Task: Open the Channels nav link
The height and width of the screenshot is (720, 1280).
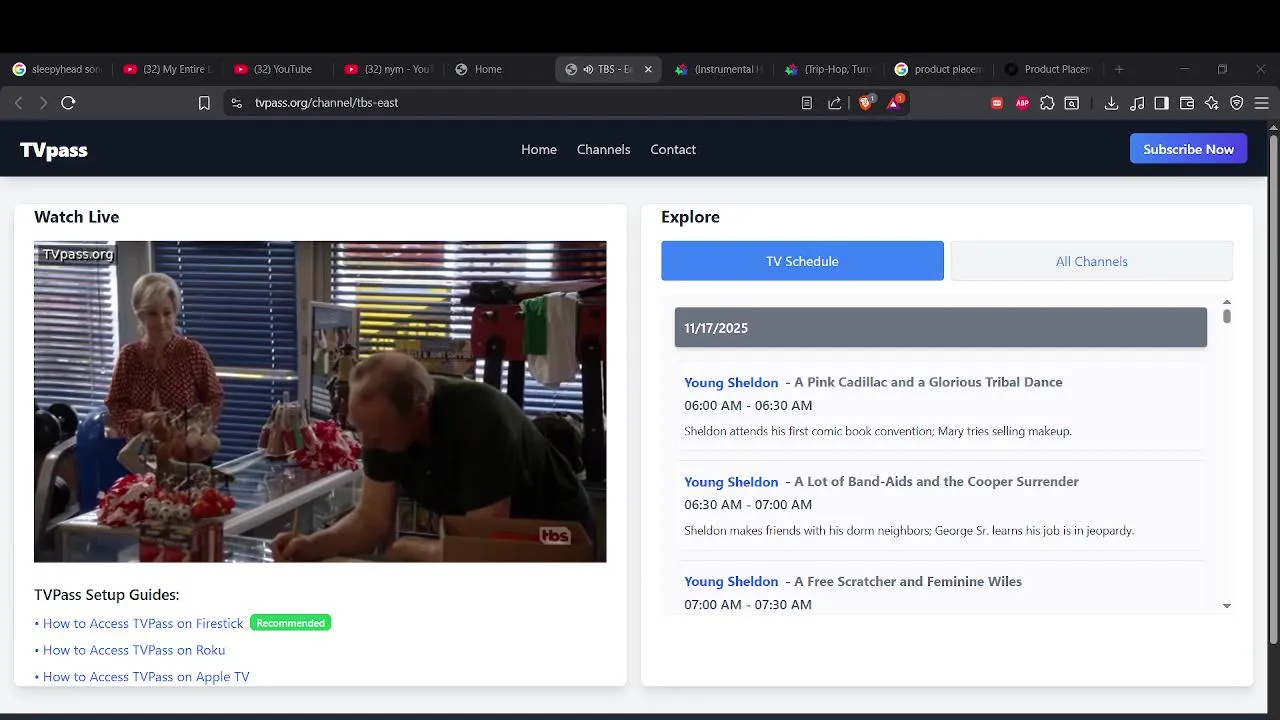Action: click(604, 149)
